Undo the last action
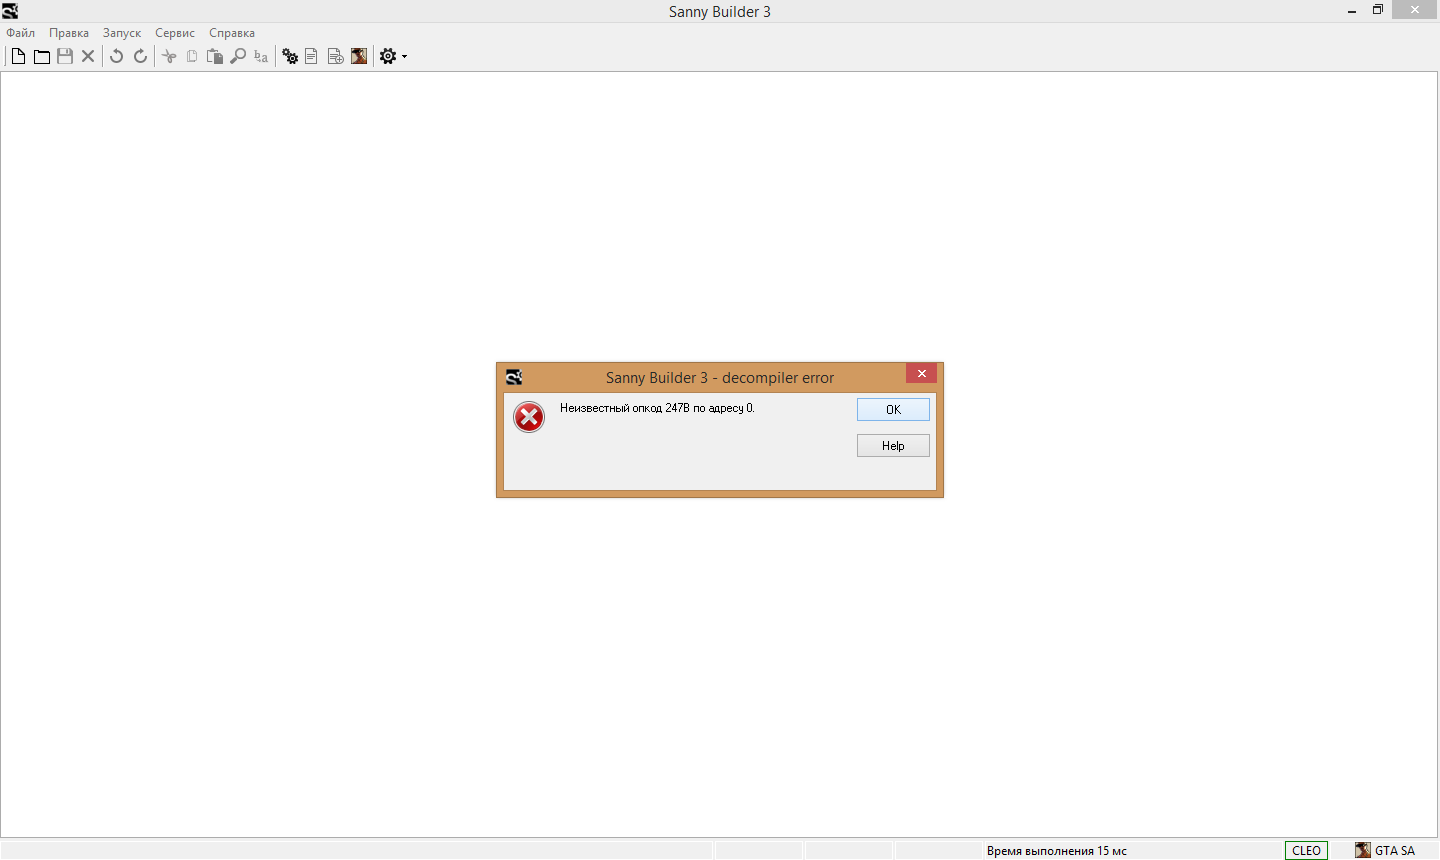The image size is (1440, 860). pos(116,56)
